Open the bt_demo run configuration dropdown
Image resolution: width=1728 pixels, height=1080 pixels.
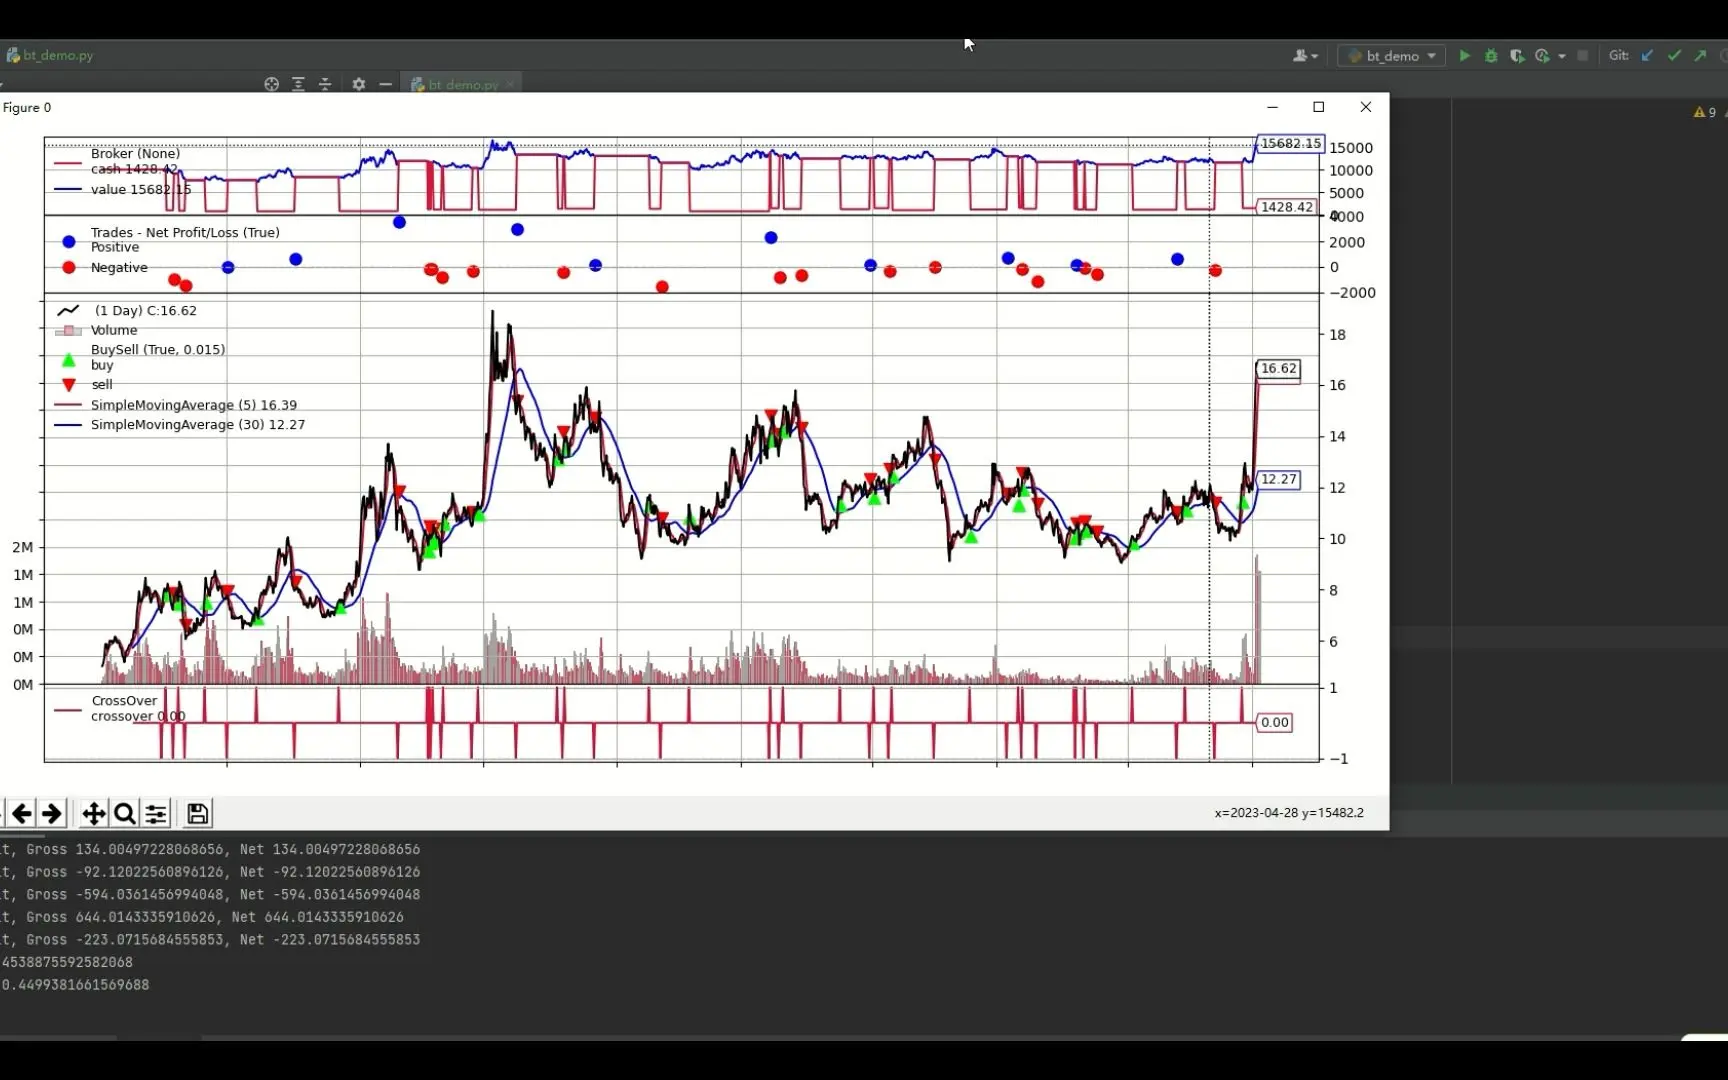click(x=1391, y=56)
